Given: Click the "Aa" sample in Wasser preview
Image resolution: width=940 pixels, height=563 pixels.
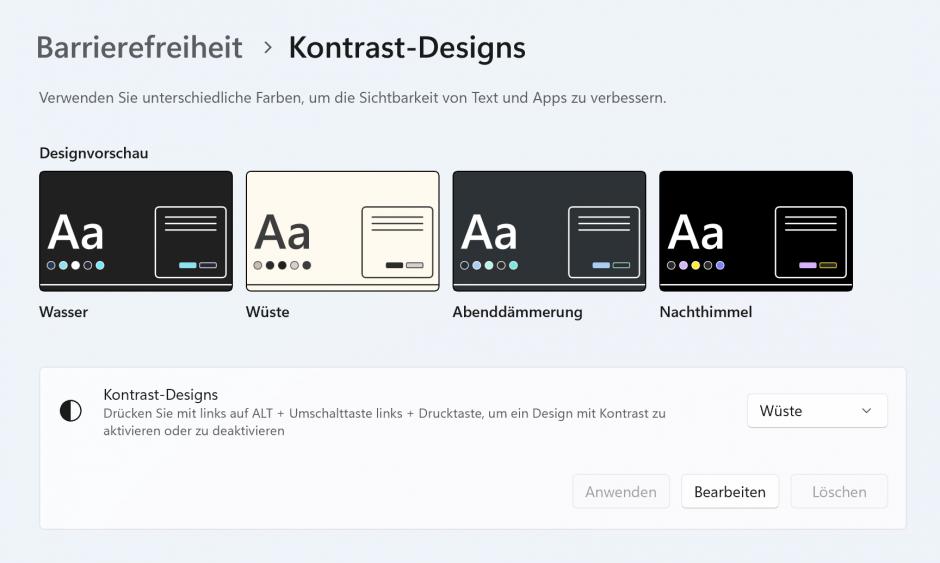Looking at the screenshot, I should [76, 233].
